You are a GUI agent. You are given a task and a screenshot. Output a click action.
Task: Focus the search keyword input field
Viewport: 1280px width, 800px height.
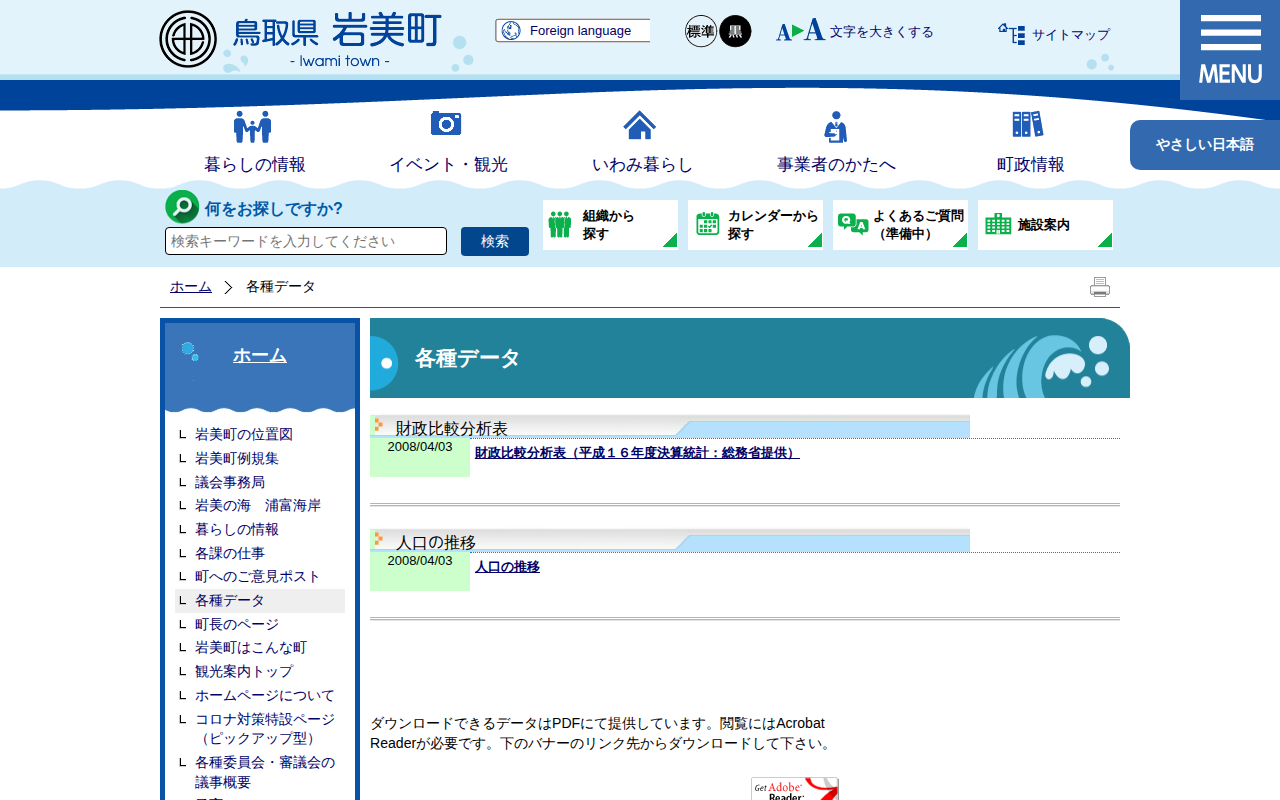(306, 241)
